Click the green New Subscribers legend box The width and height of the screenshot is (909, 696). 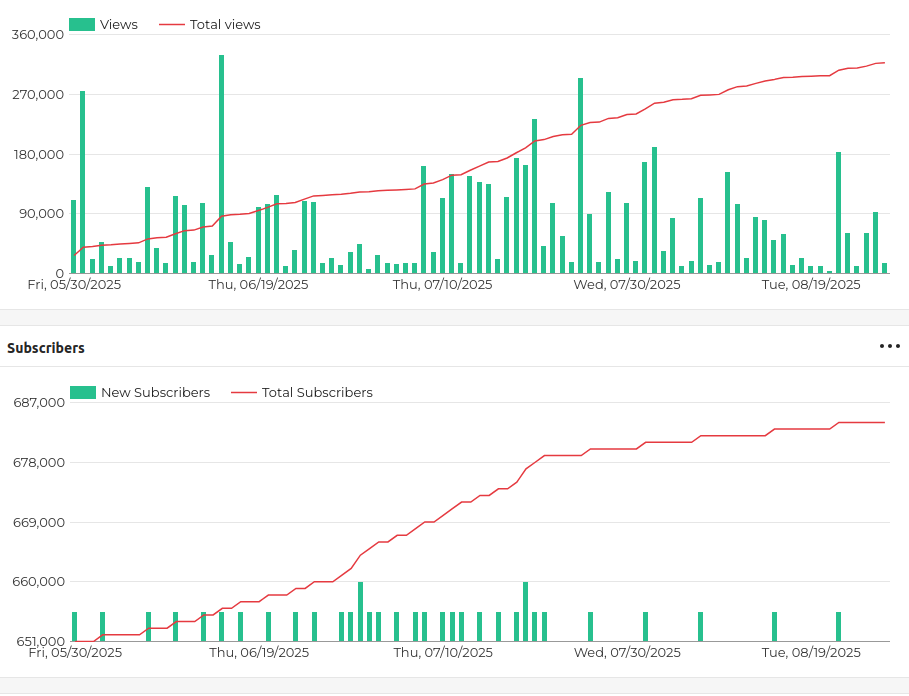(x=83, y=392)
